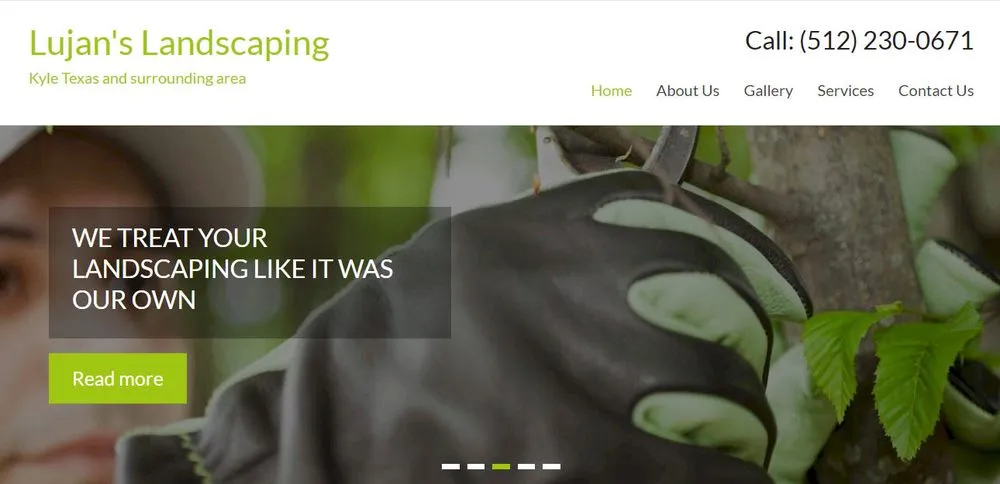This screenshot has width=1000, height=484.
Task: Jump to the first slide indicator dash
Action: pyautogui.click(x=450, y=466)
